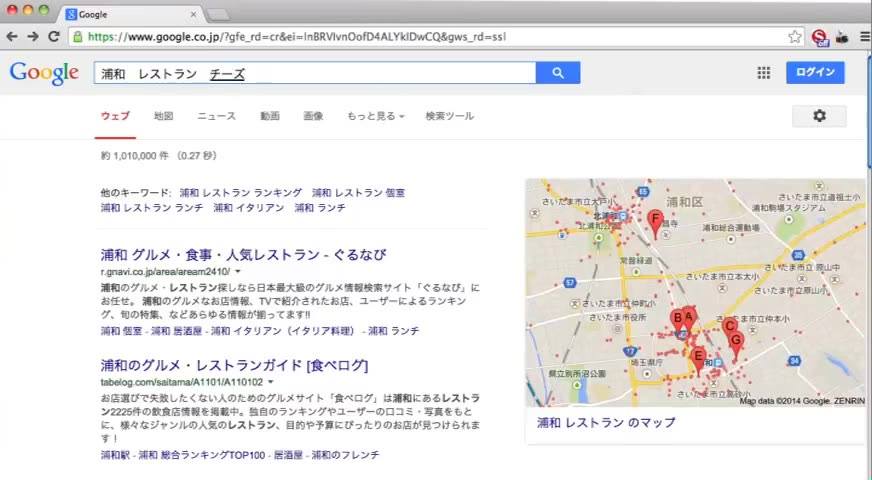Image resolution: width=872 pixels, height=480 pixels.
Task: Click the browser forward arrow
Action: tap(33, 37)
